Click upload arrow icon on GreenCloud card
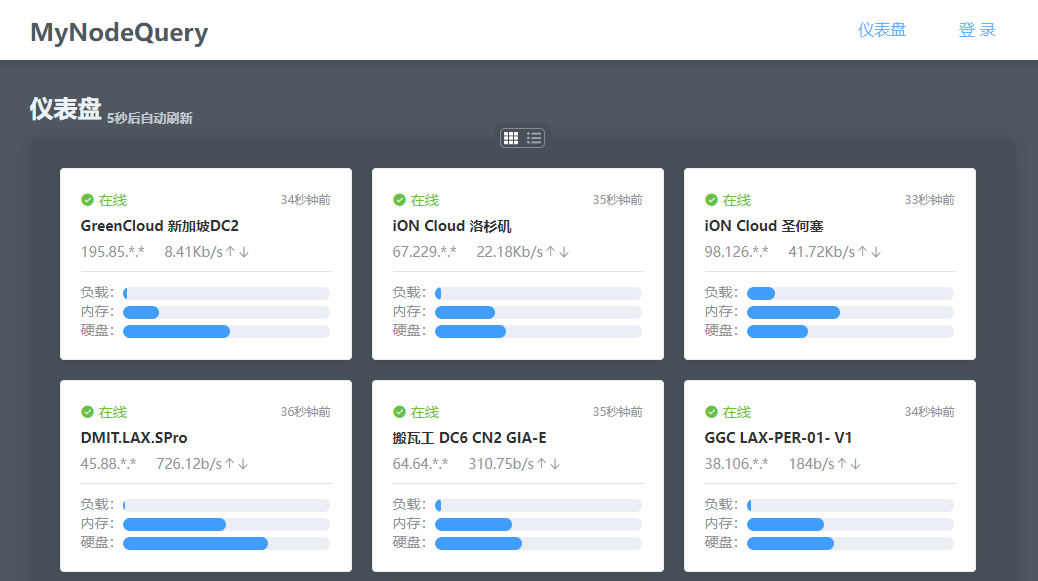The width and height of the screenshot is (1038, 581). (230, 252)
